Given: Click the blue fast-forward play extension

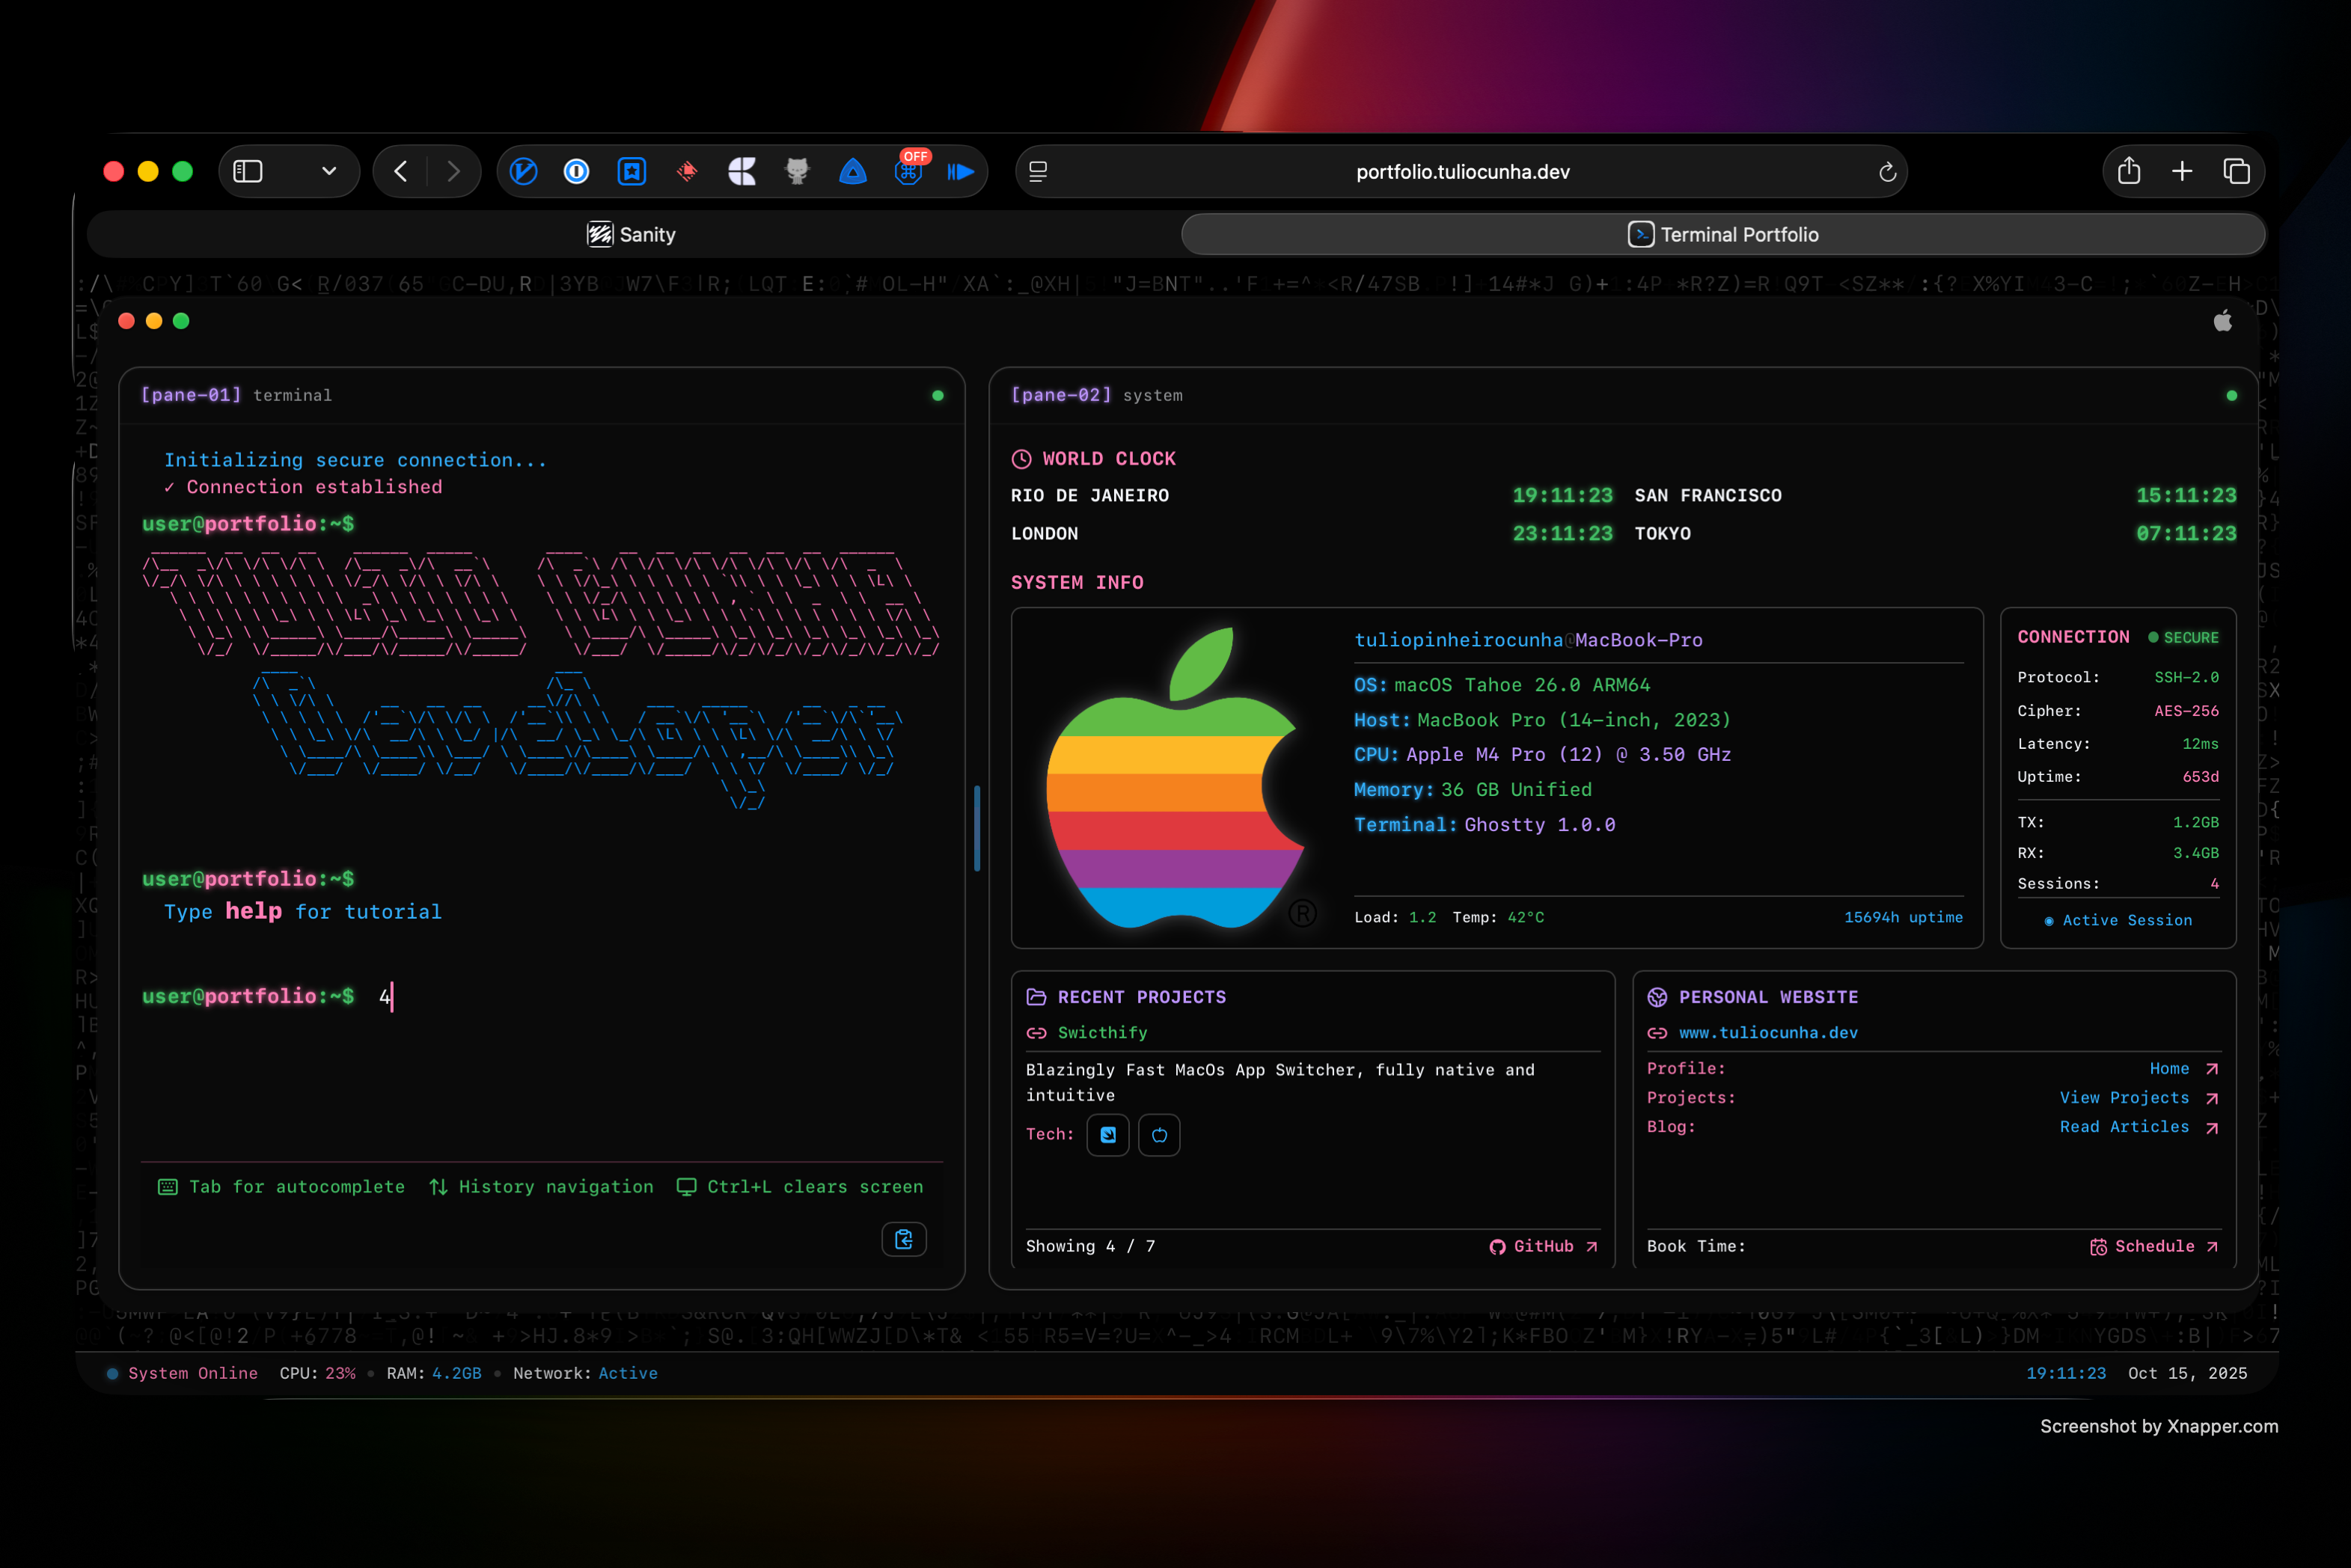Looking at the screenshot, I should tap(961, 172).
